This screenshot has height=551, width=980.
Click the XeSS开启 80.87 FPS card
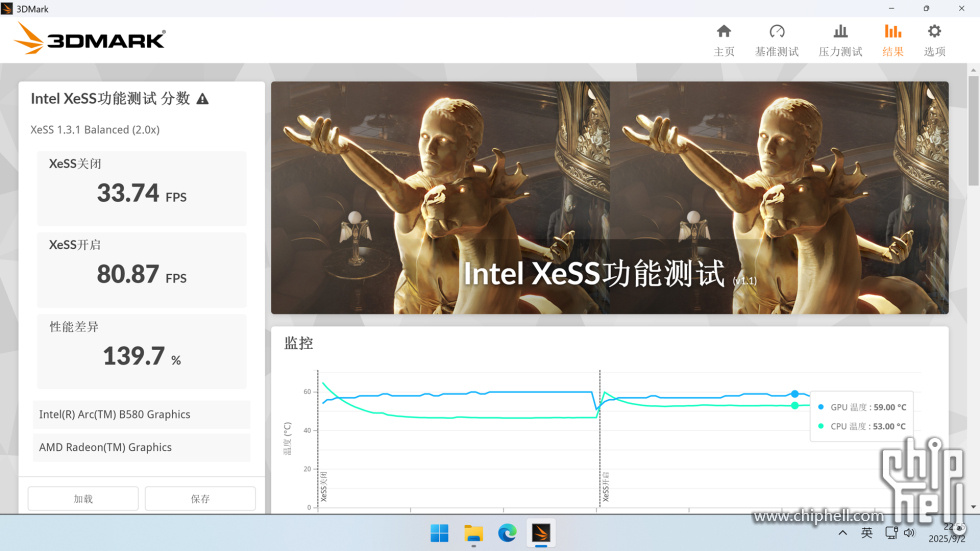tap(141, 269)
